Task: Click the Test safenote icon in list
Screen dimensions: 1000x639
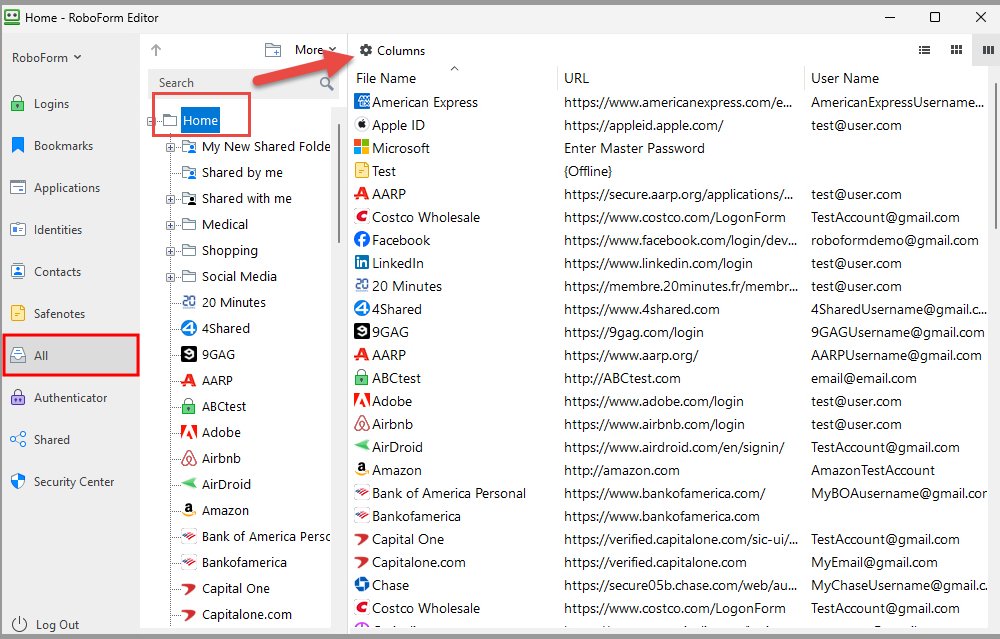Action: click(362, 170)
